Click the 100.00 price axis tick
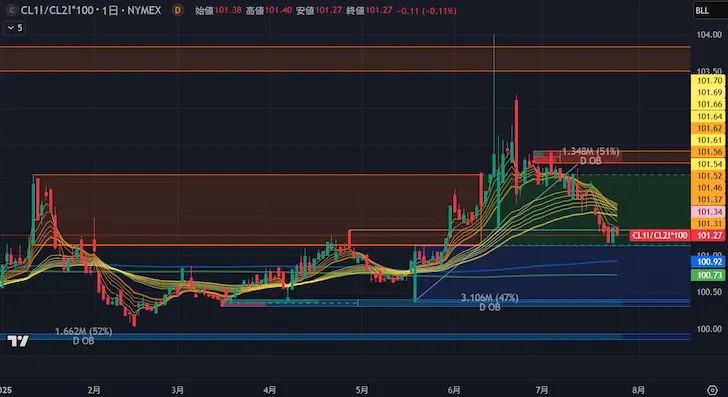This screenshot has height=397, width=728. 709,329
